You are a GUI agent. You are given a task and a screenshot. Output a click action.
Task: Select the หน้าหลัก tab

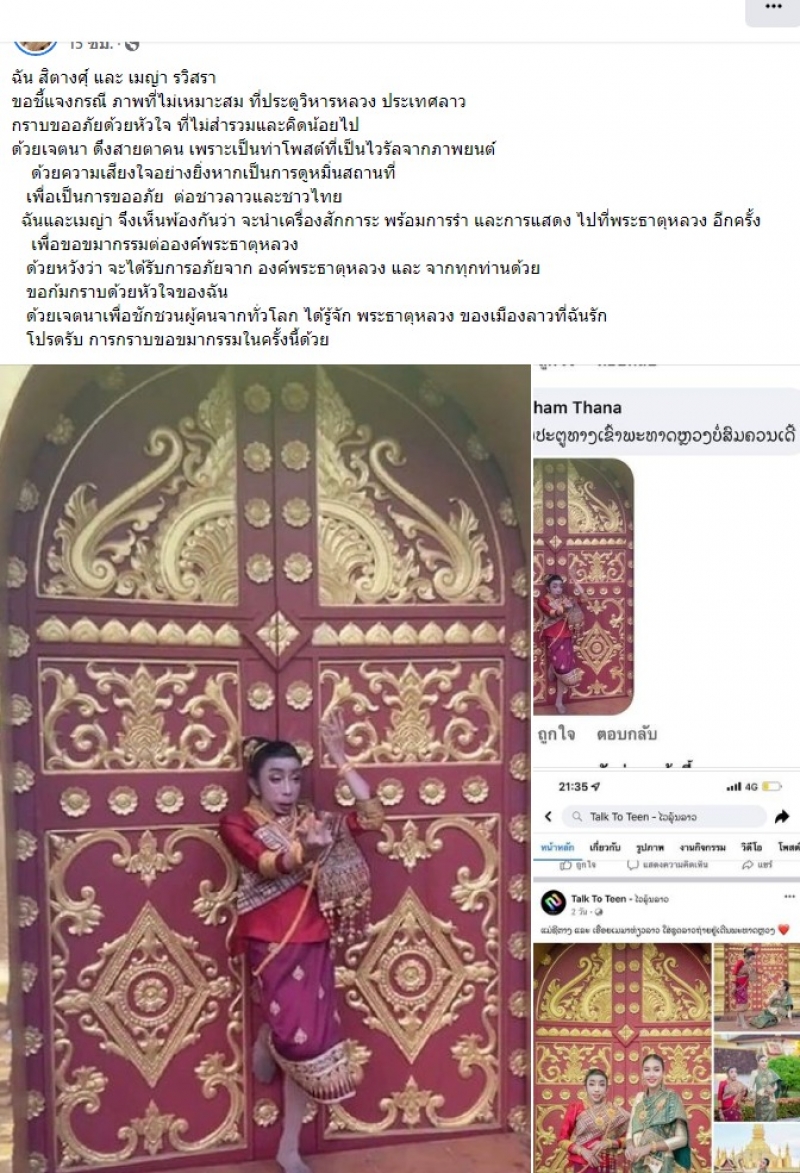coord(558,848)
